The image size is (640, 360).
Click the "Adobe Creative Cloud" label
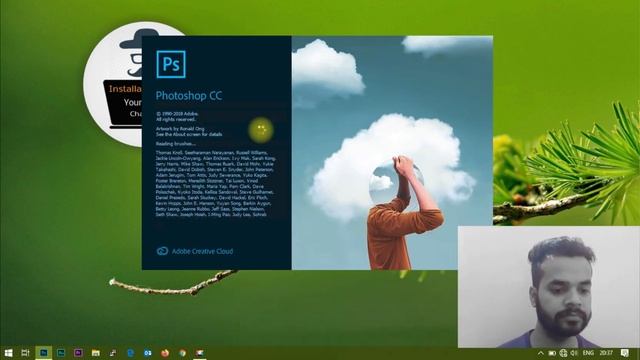coord(202,251)
